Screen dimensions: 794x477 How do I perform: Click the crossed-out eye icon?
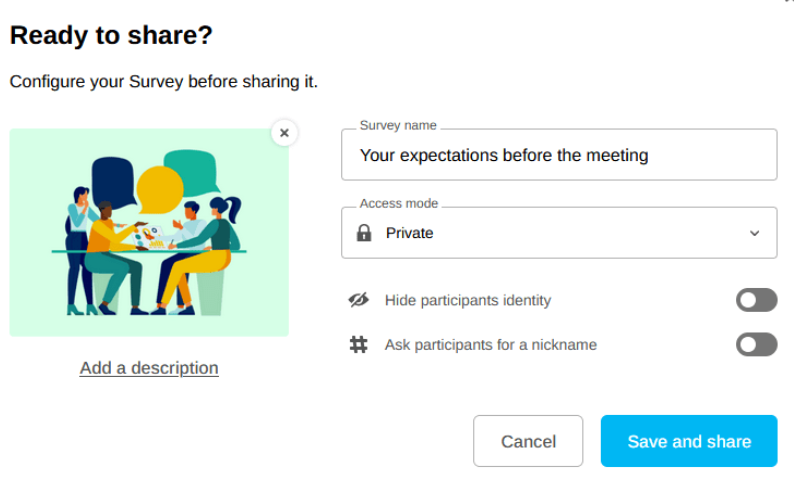358,300
